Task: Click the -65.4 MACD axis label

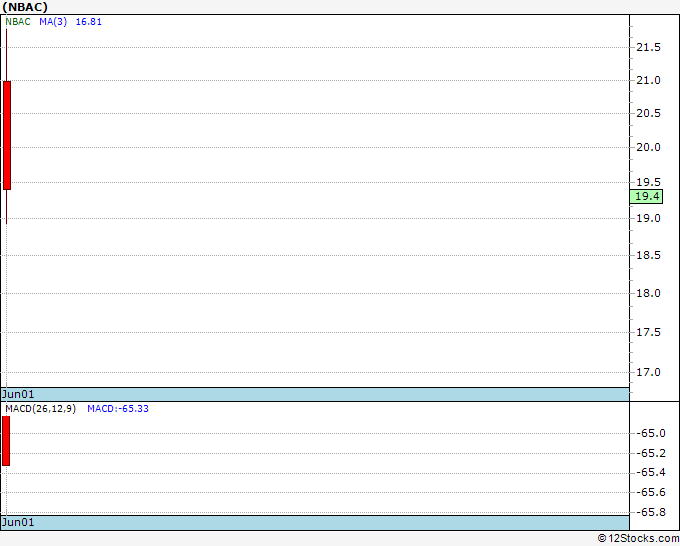Action: tap(651, 472)
